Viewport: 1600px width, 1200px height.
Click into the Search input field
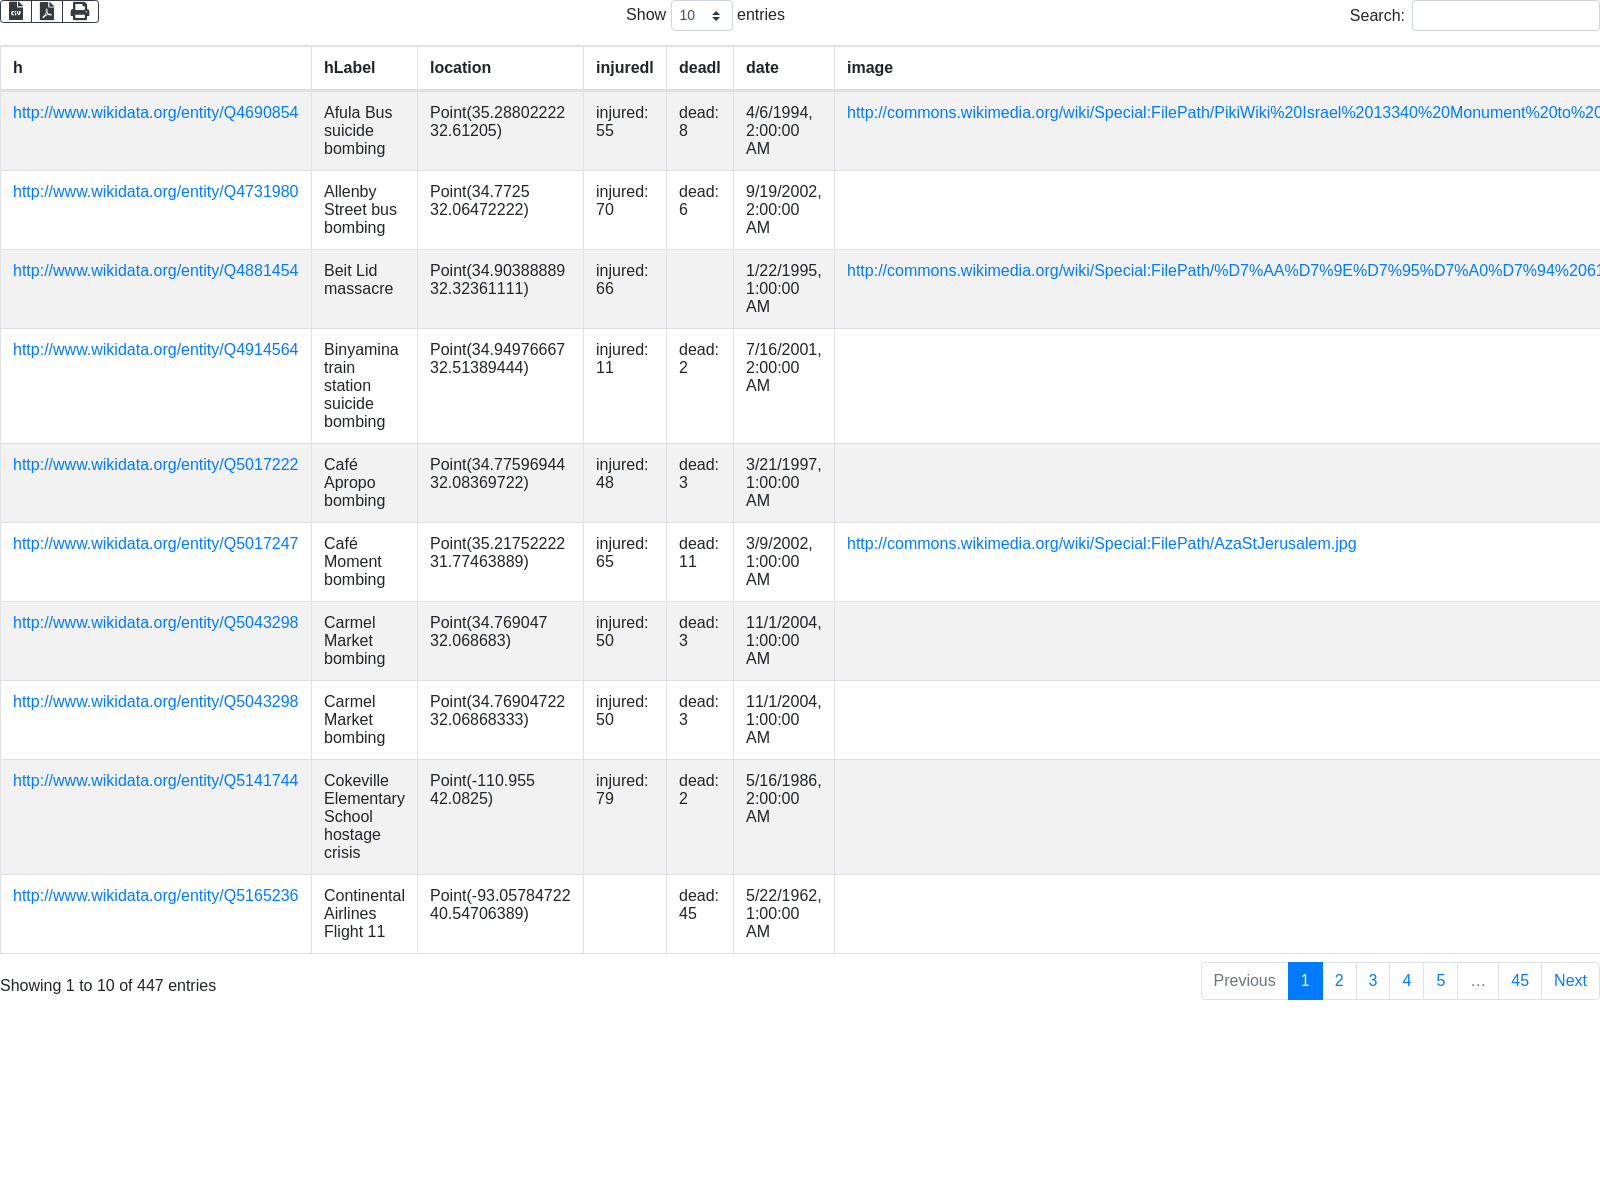point(1505,16)
